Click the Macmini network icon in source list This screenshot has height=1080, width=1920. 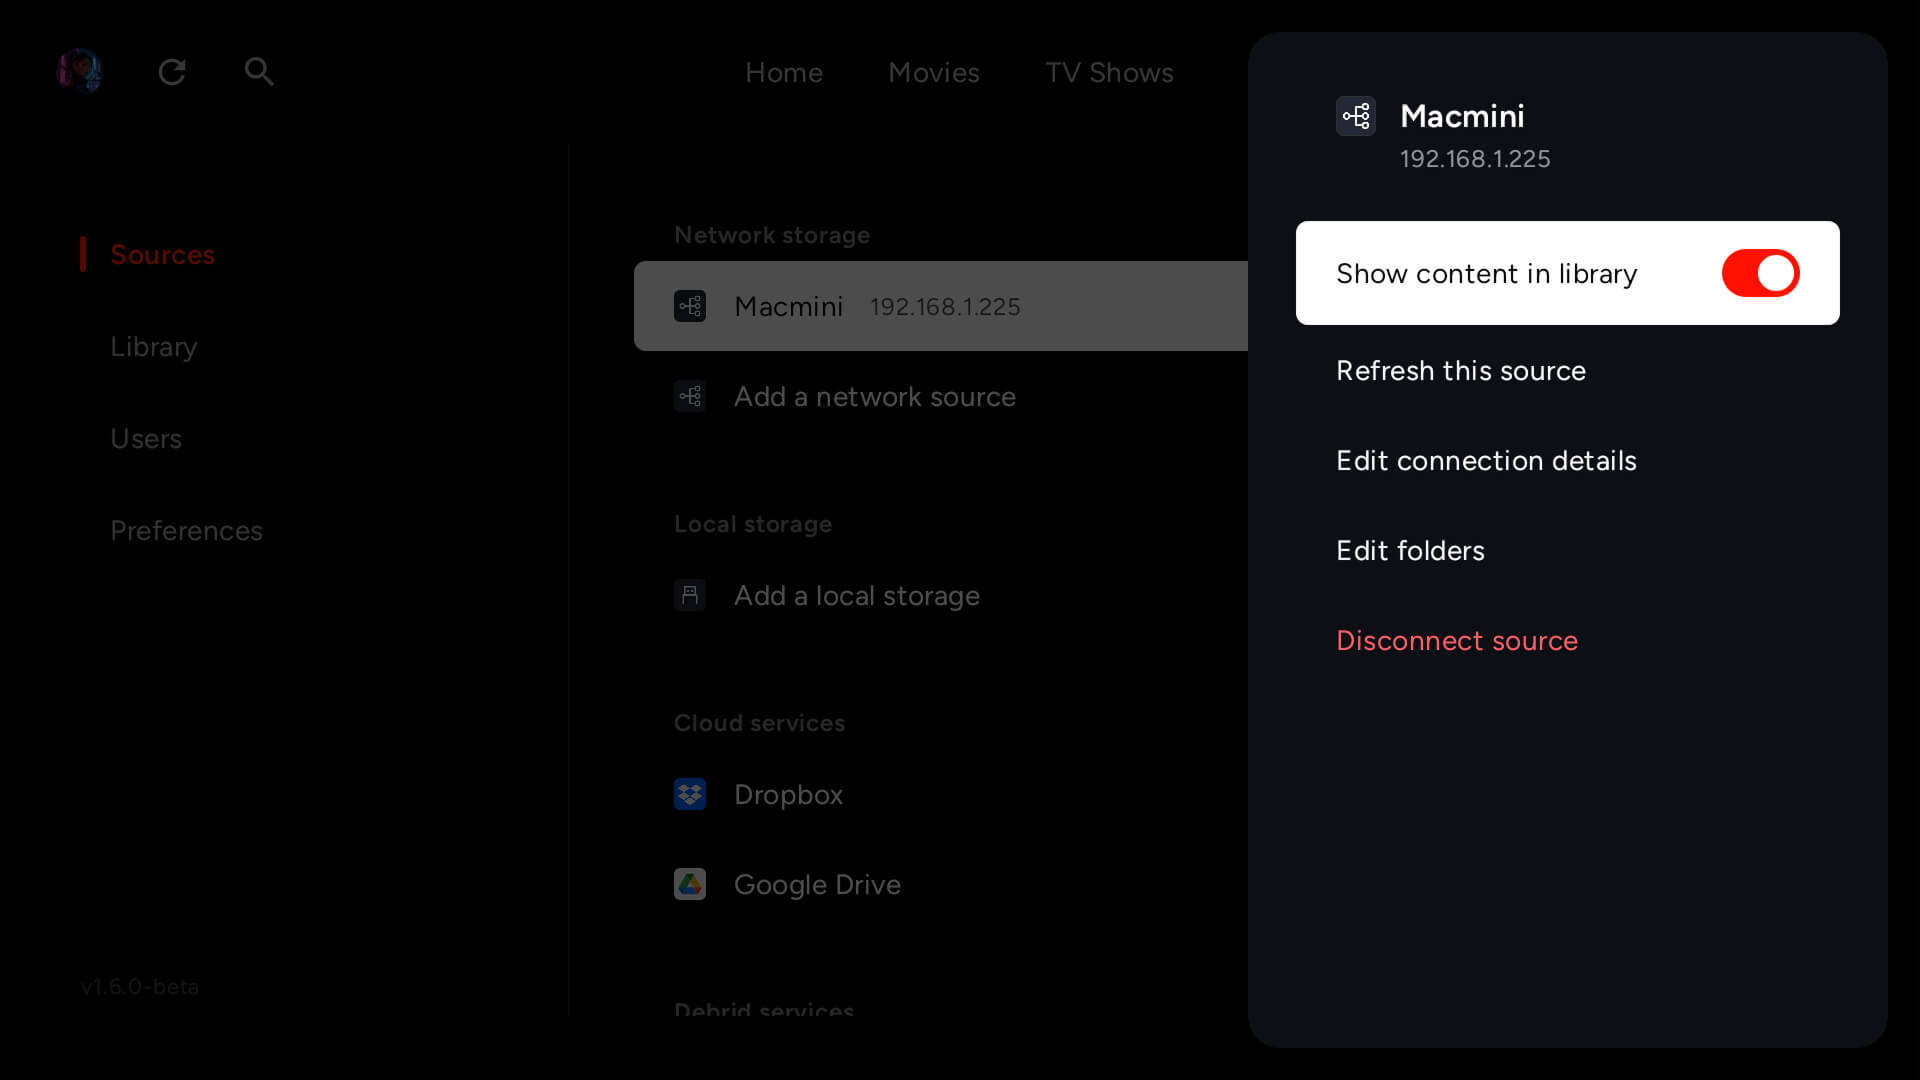pos(690,306)
